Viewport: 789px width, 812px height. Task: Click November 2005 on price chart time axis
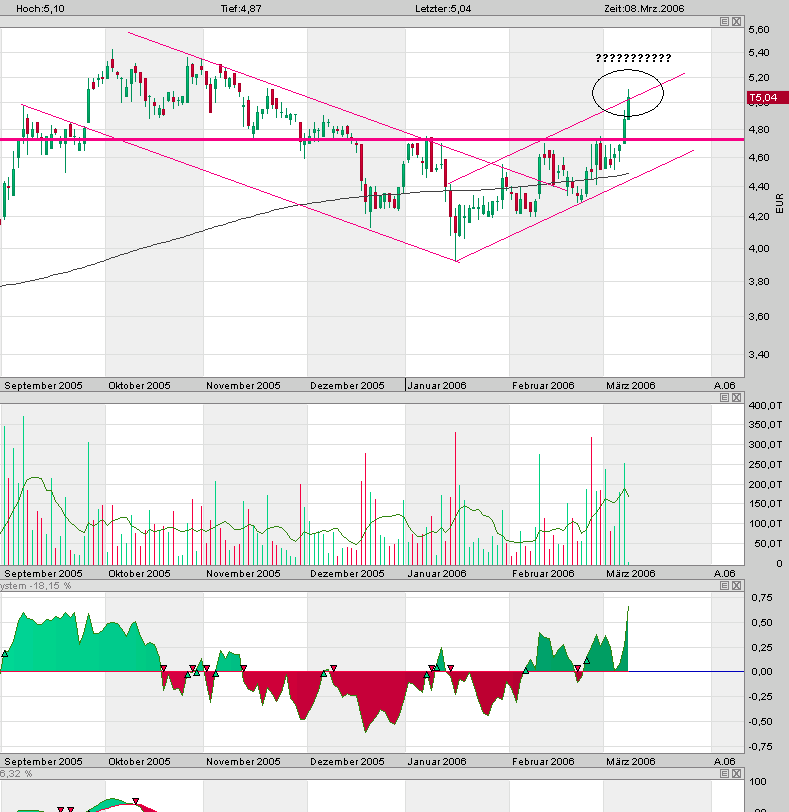(x=243, y=385)
